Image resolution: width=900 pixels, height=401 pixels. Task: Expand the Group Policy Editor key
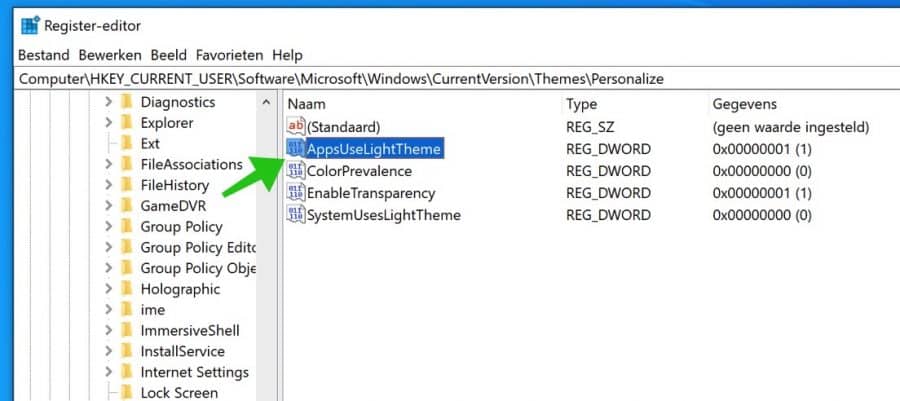[x=108, y=247]
